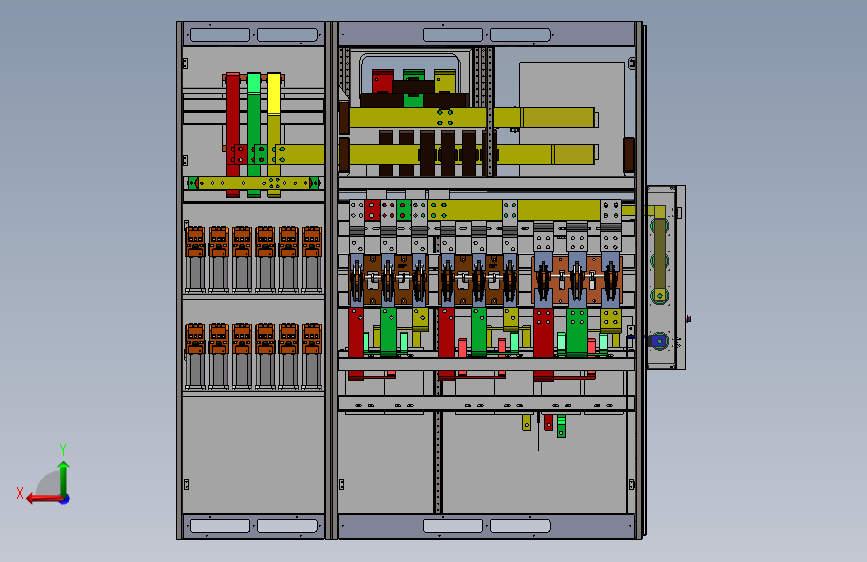Select the bottom-right vent slot of right cabinet
The height and width of the screenshot is (562, 867).
click(520, 525)
